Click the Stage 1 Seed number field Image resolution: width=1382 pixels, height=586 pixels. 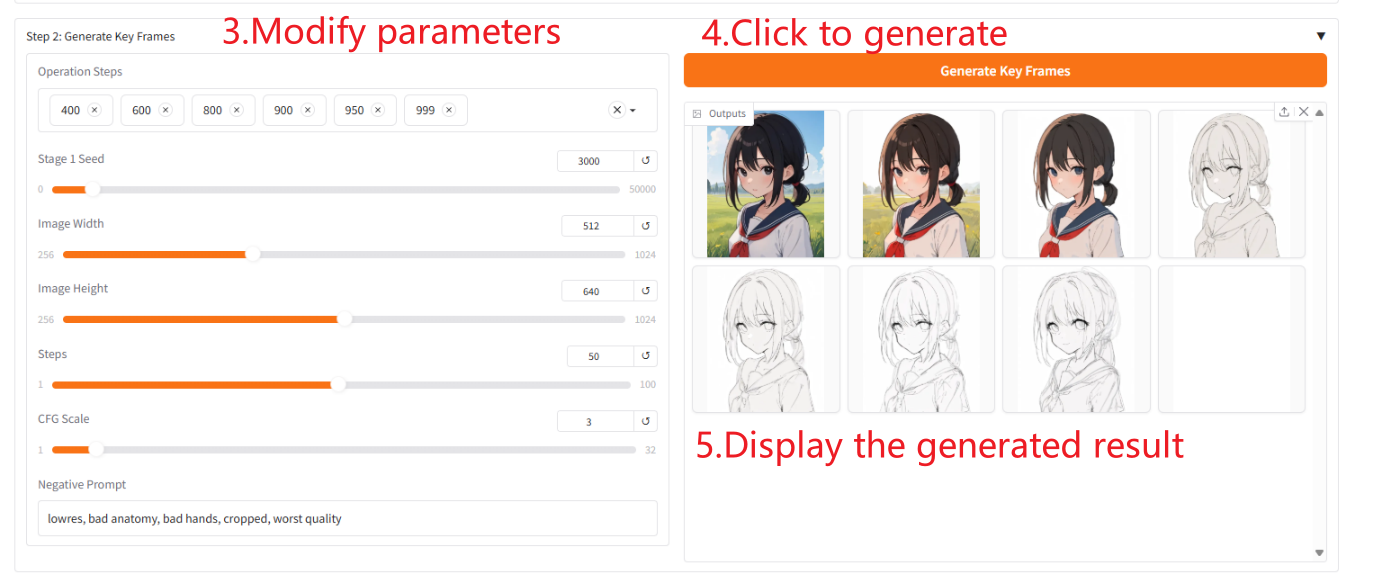(x=596, y=161)
